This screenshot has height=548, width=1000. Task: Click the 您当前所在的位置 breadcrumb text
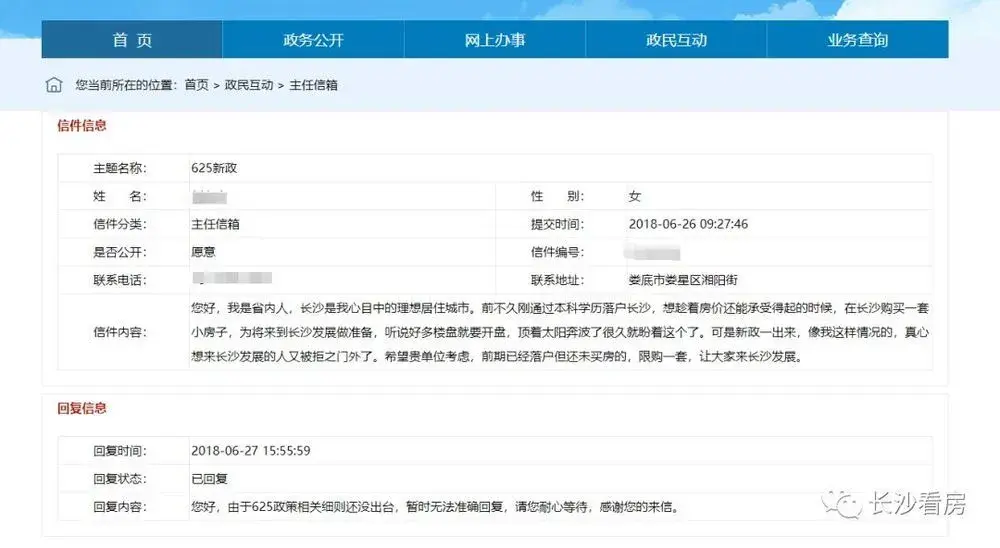pos(126,85)
